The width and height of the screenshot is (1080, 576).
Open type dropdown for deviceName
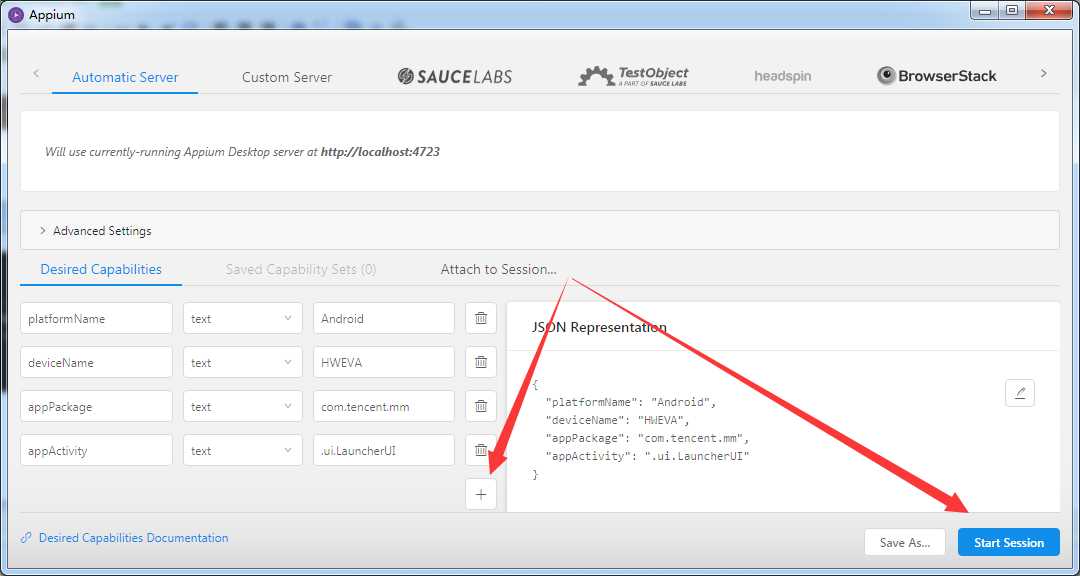pyautogui.click(x=242, y=362)
